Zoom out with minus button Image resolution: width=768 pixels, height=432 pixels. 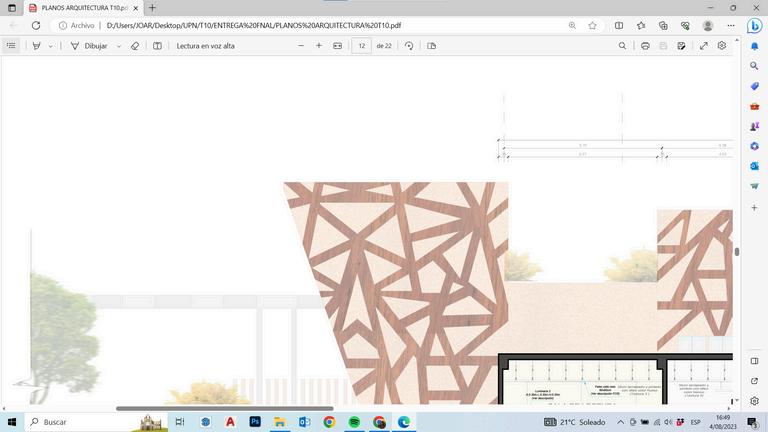[301, 46]
